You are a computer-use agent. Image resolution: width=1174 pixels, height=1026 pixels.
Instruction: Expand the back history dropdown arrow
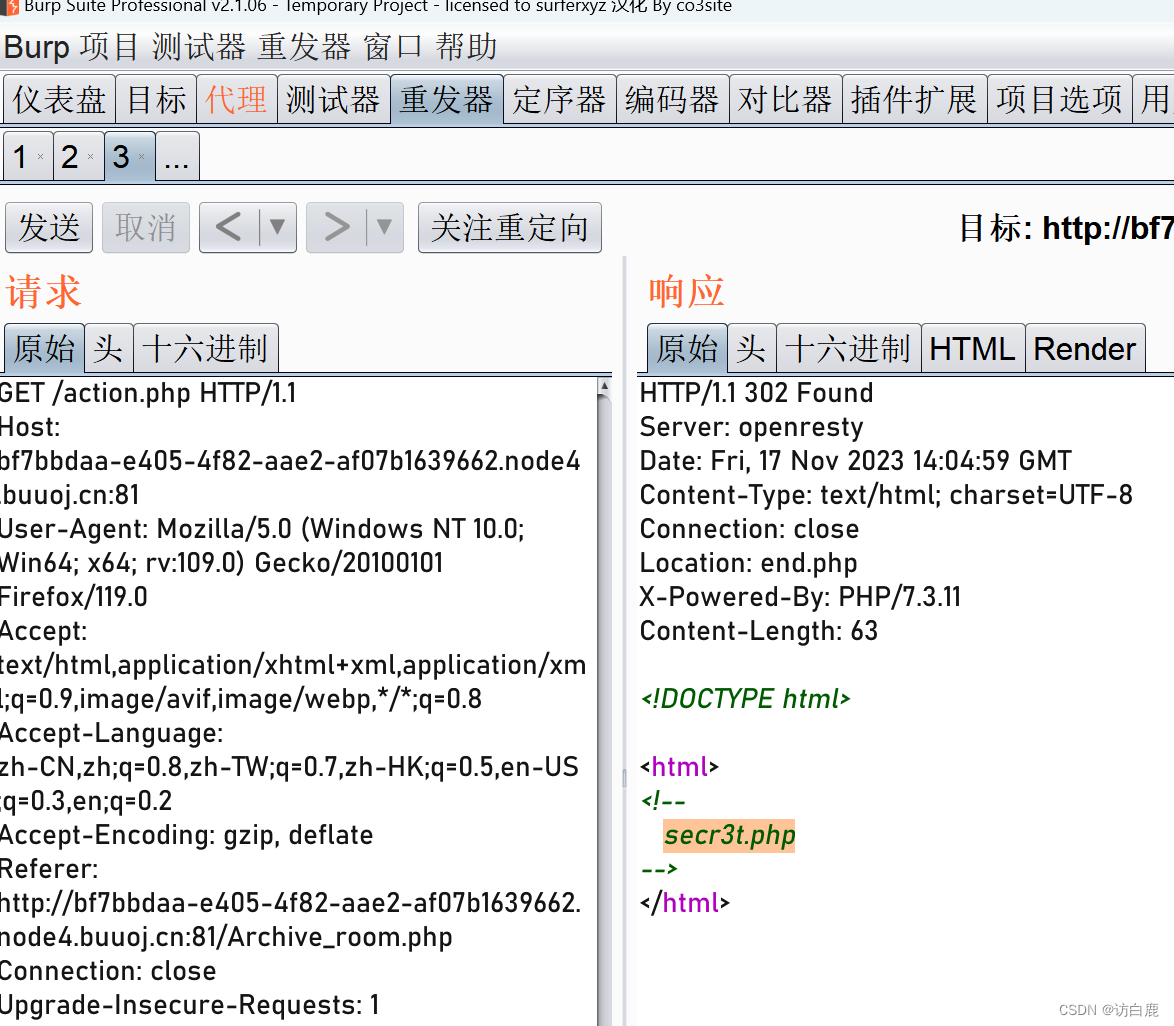click(x=277, y=228)
